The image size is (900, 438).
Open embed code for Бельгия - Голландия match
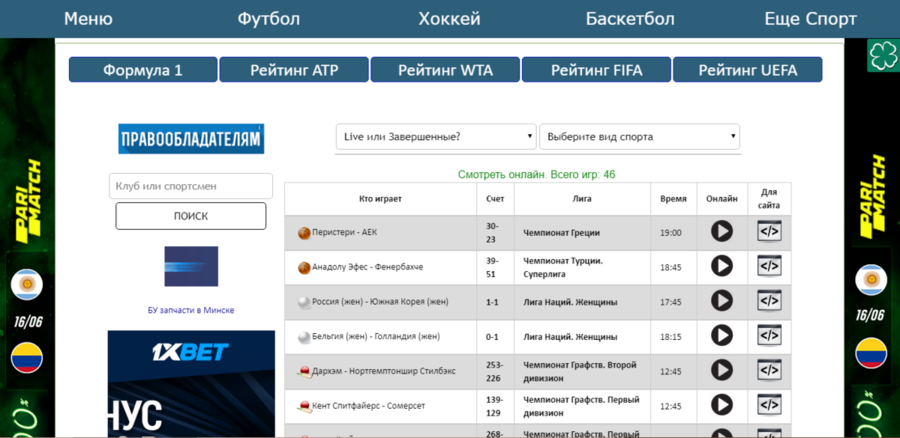tap(768, 336)
